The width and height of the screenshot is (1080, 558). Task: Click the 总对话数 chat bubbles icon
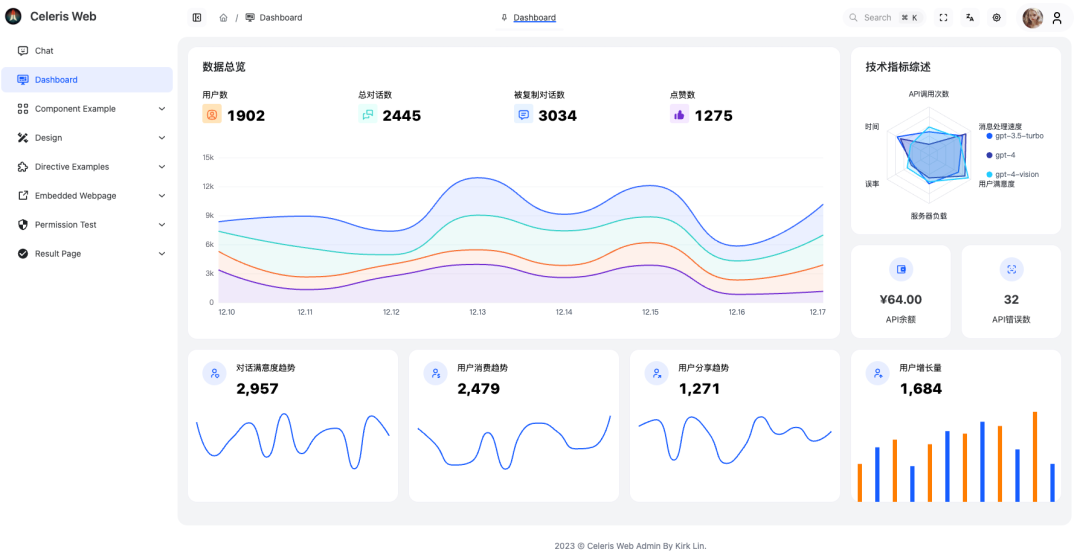tap(368, 114)
